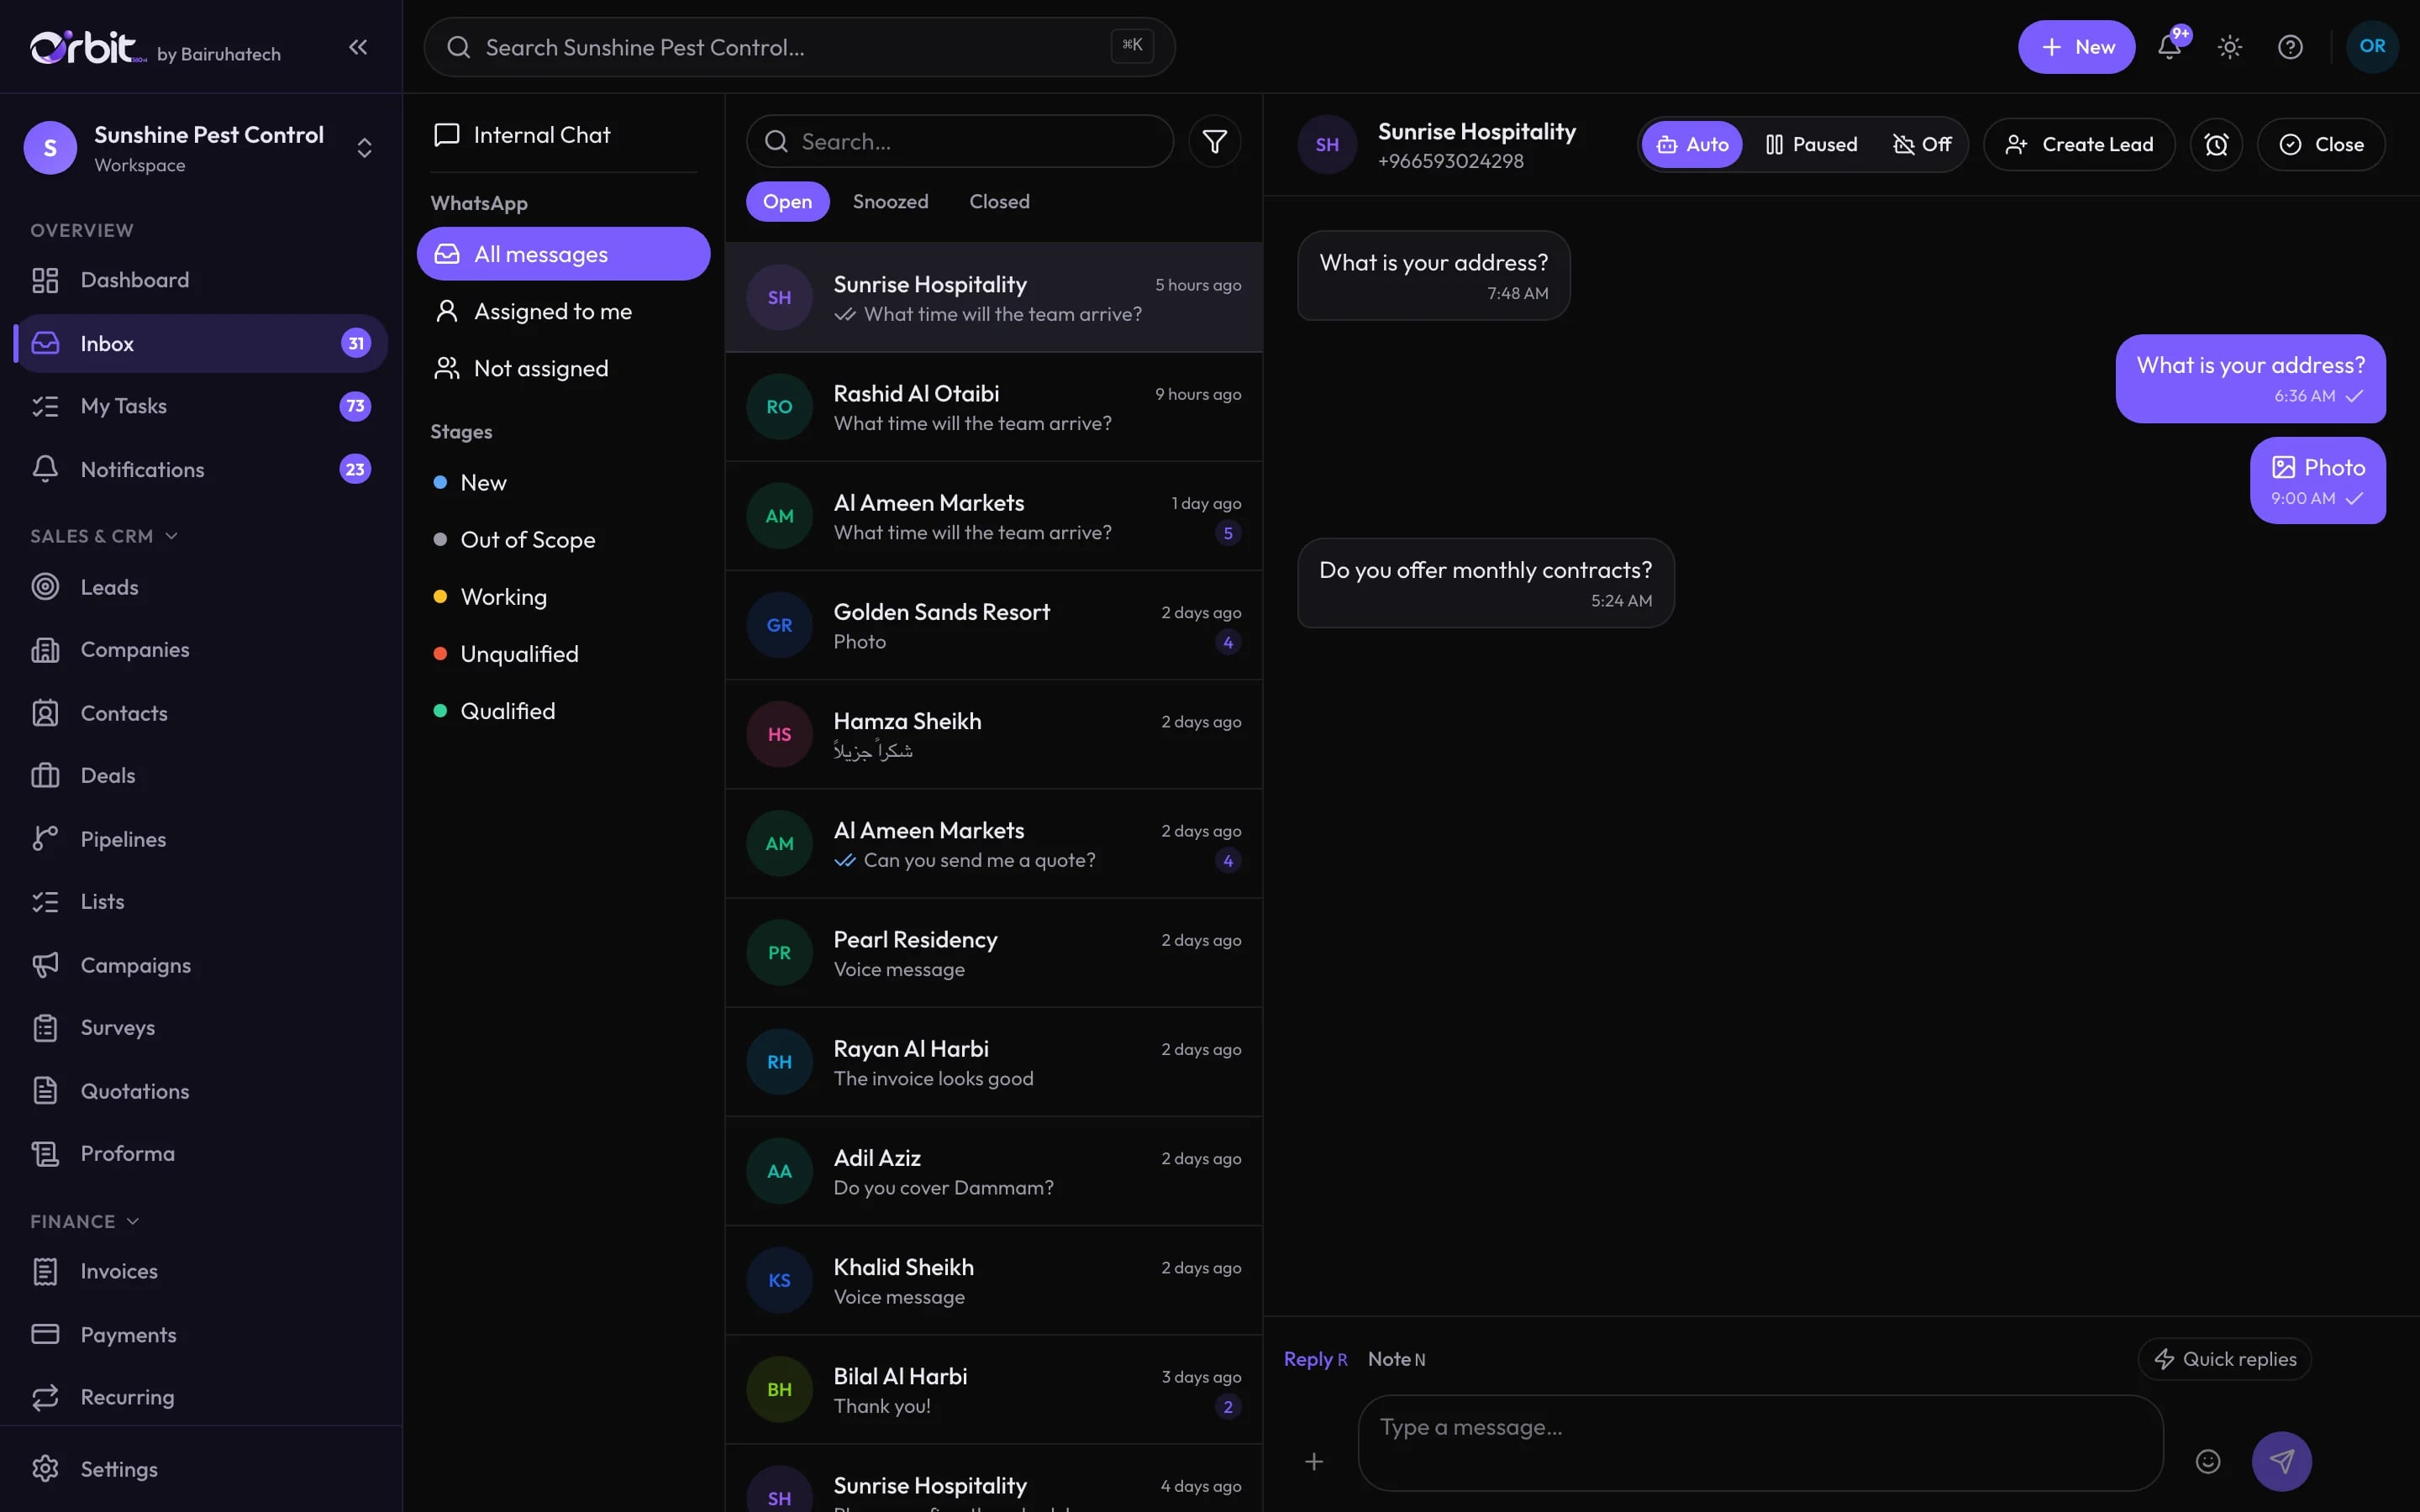Image resolution: width=2420 pixels, height=1512 pixels.
Task: Open Companies in the sidebar
Action: [x=201, y=650]
